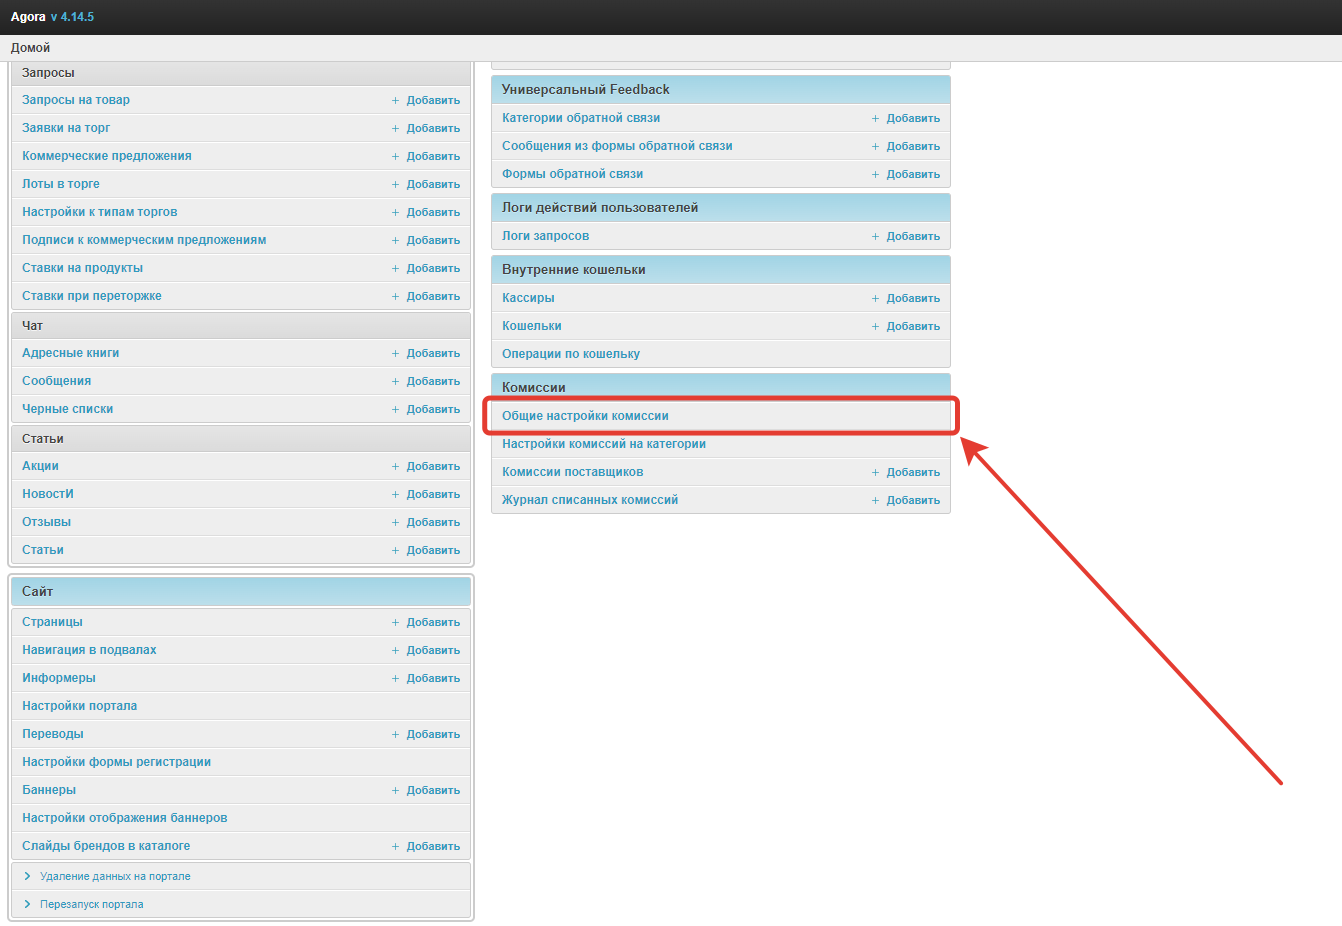Click plus icon in Страницы row
The height and width of the screenshot is (926, 1342).
[395, 623]
